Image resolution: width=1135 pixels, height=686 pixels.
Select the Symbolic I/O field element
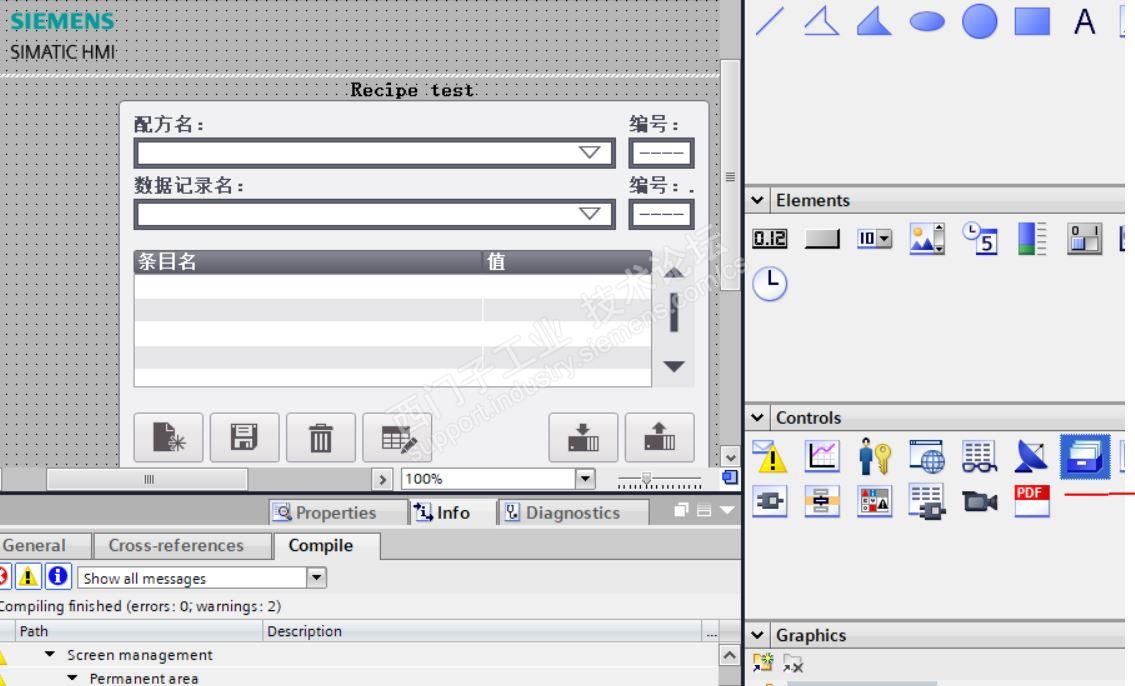tap(874, 238)
